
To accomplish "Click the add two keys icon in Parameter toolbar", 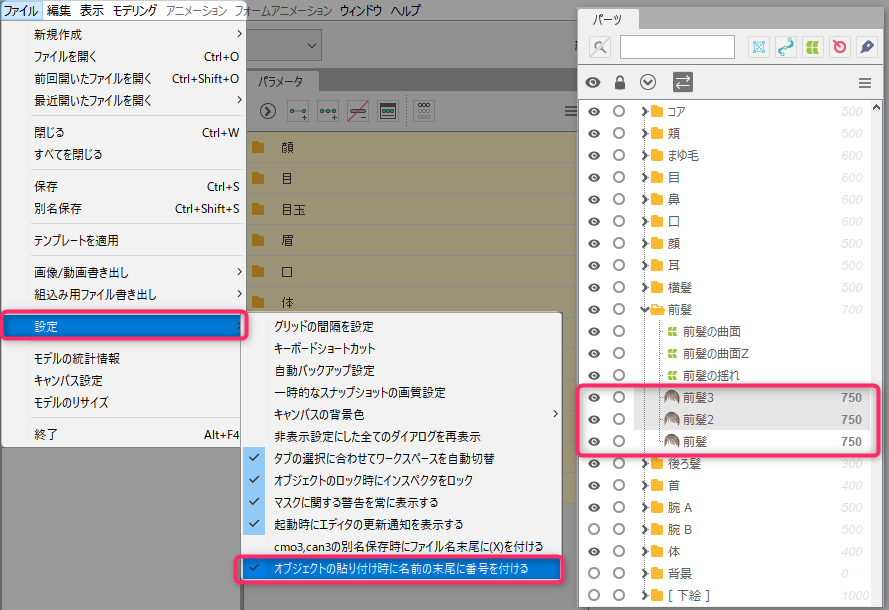I will (x=298, y=111).
